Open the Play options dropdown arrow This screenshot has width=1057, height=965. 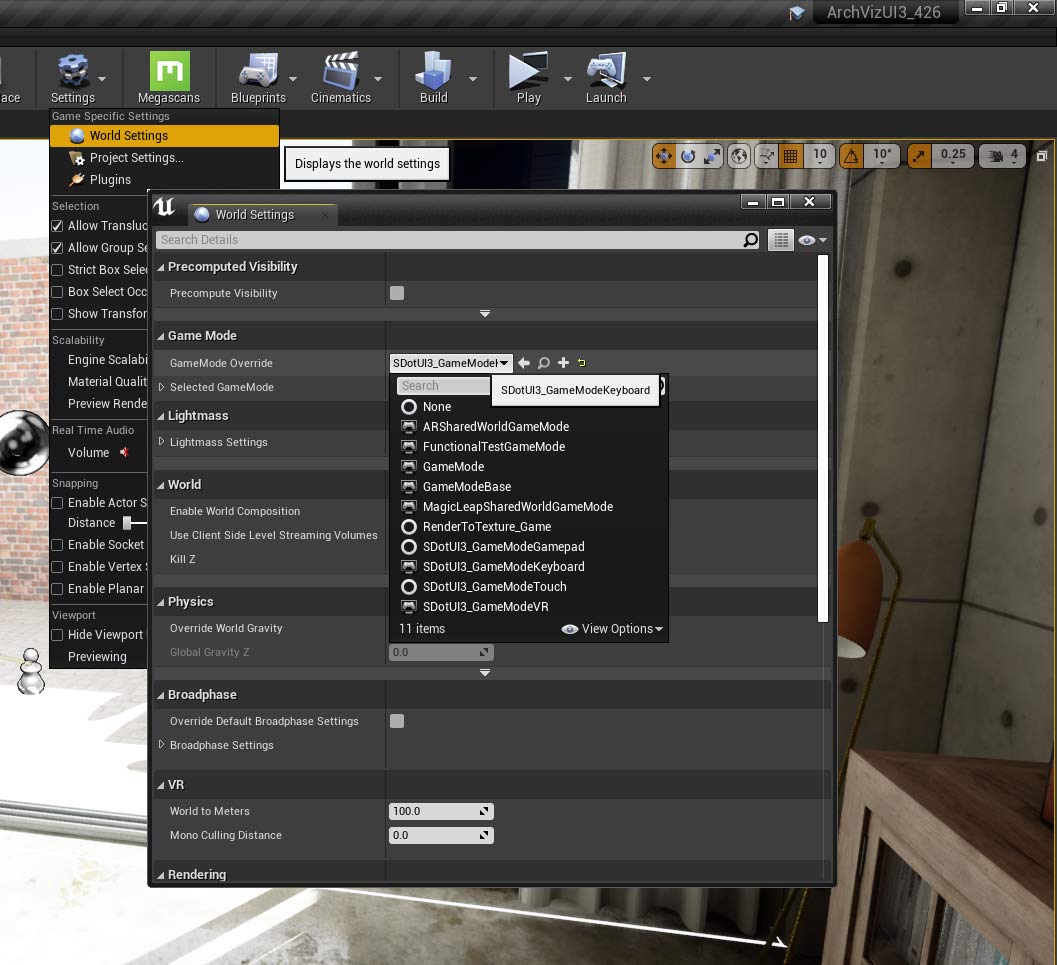point(568,79)
